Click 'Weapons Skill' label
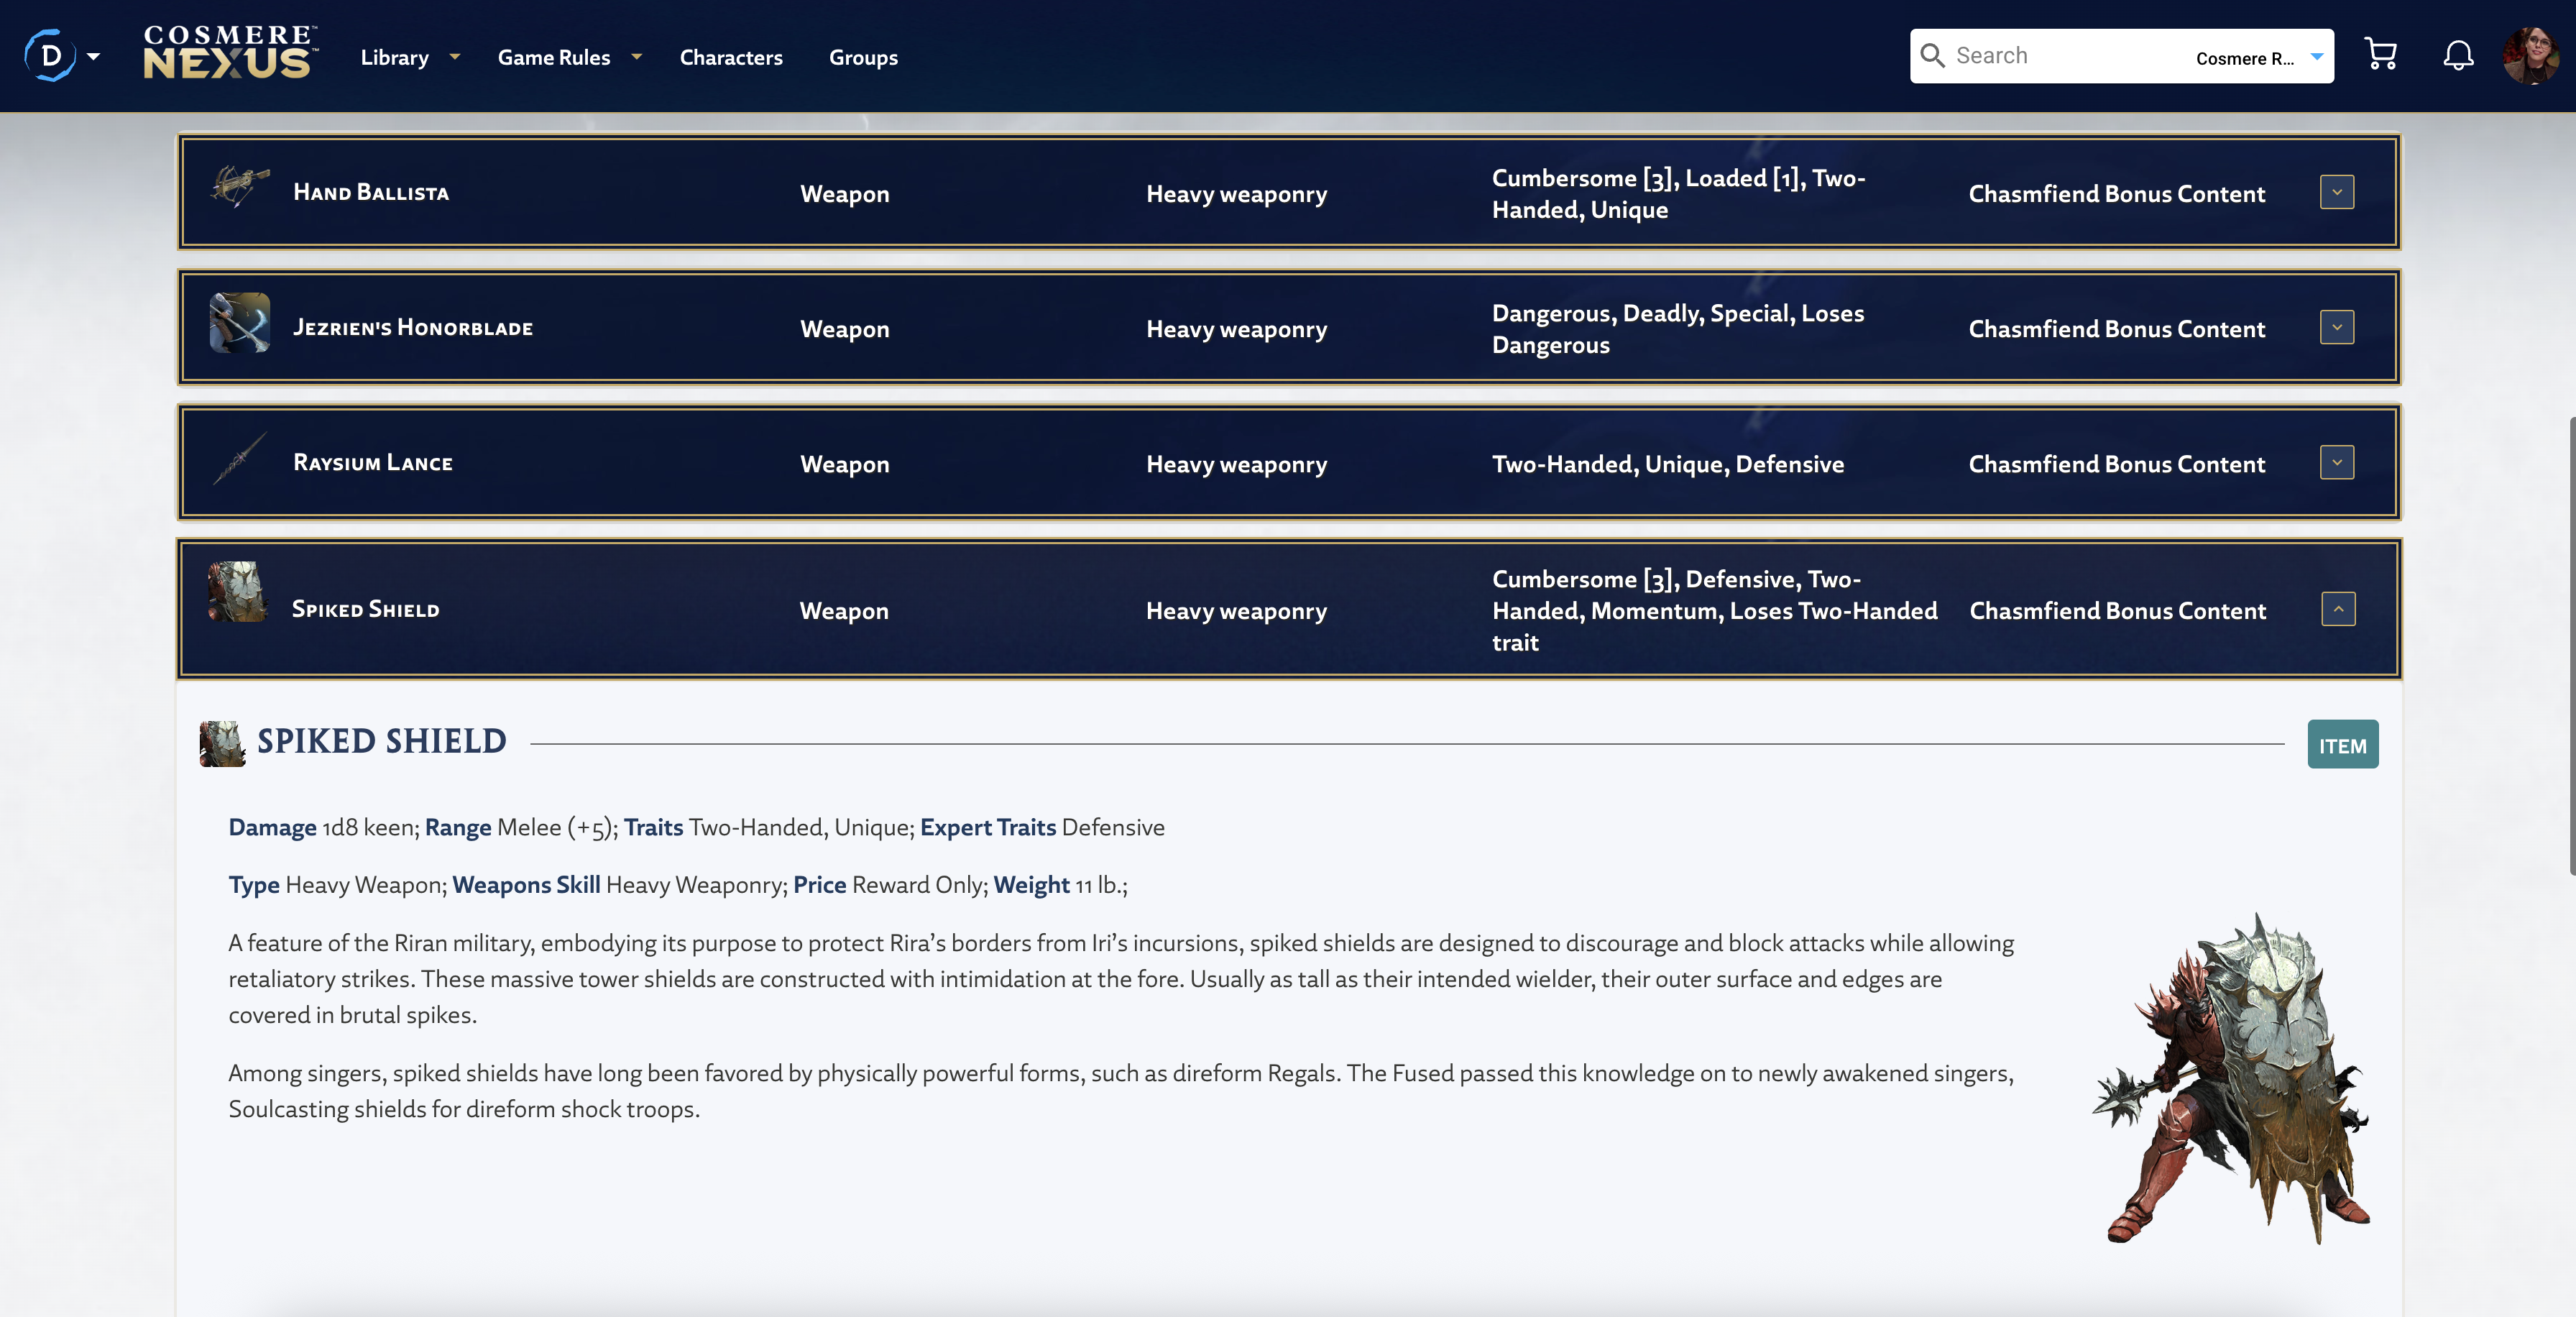This screenshot has height=1317, width=2576. pyautogui.click(x=526, y=885)
